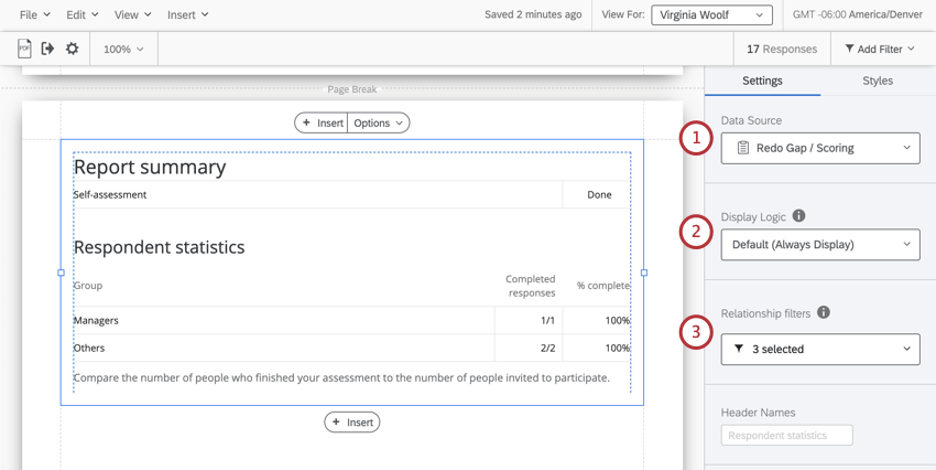Open the Data Source dropdown
The height and width of the screenshot is (470, 936).
[820, 148]
